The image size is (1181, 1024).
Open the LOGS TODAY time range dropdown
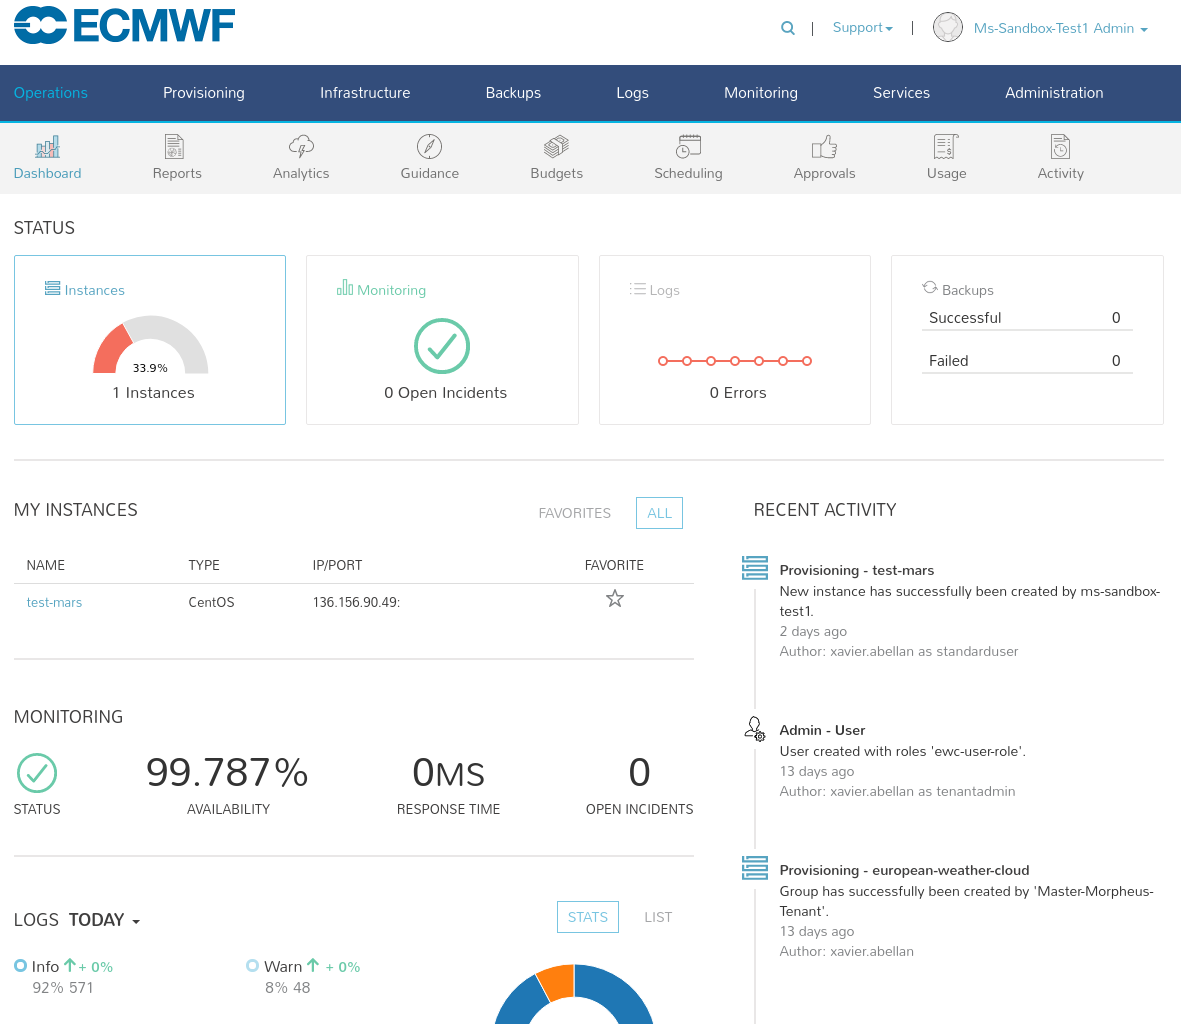104,920
